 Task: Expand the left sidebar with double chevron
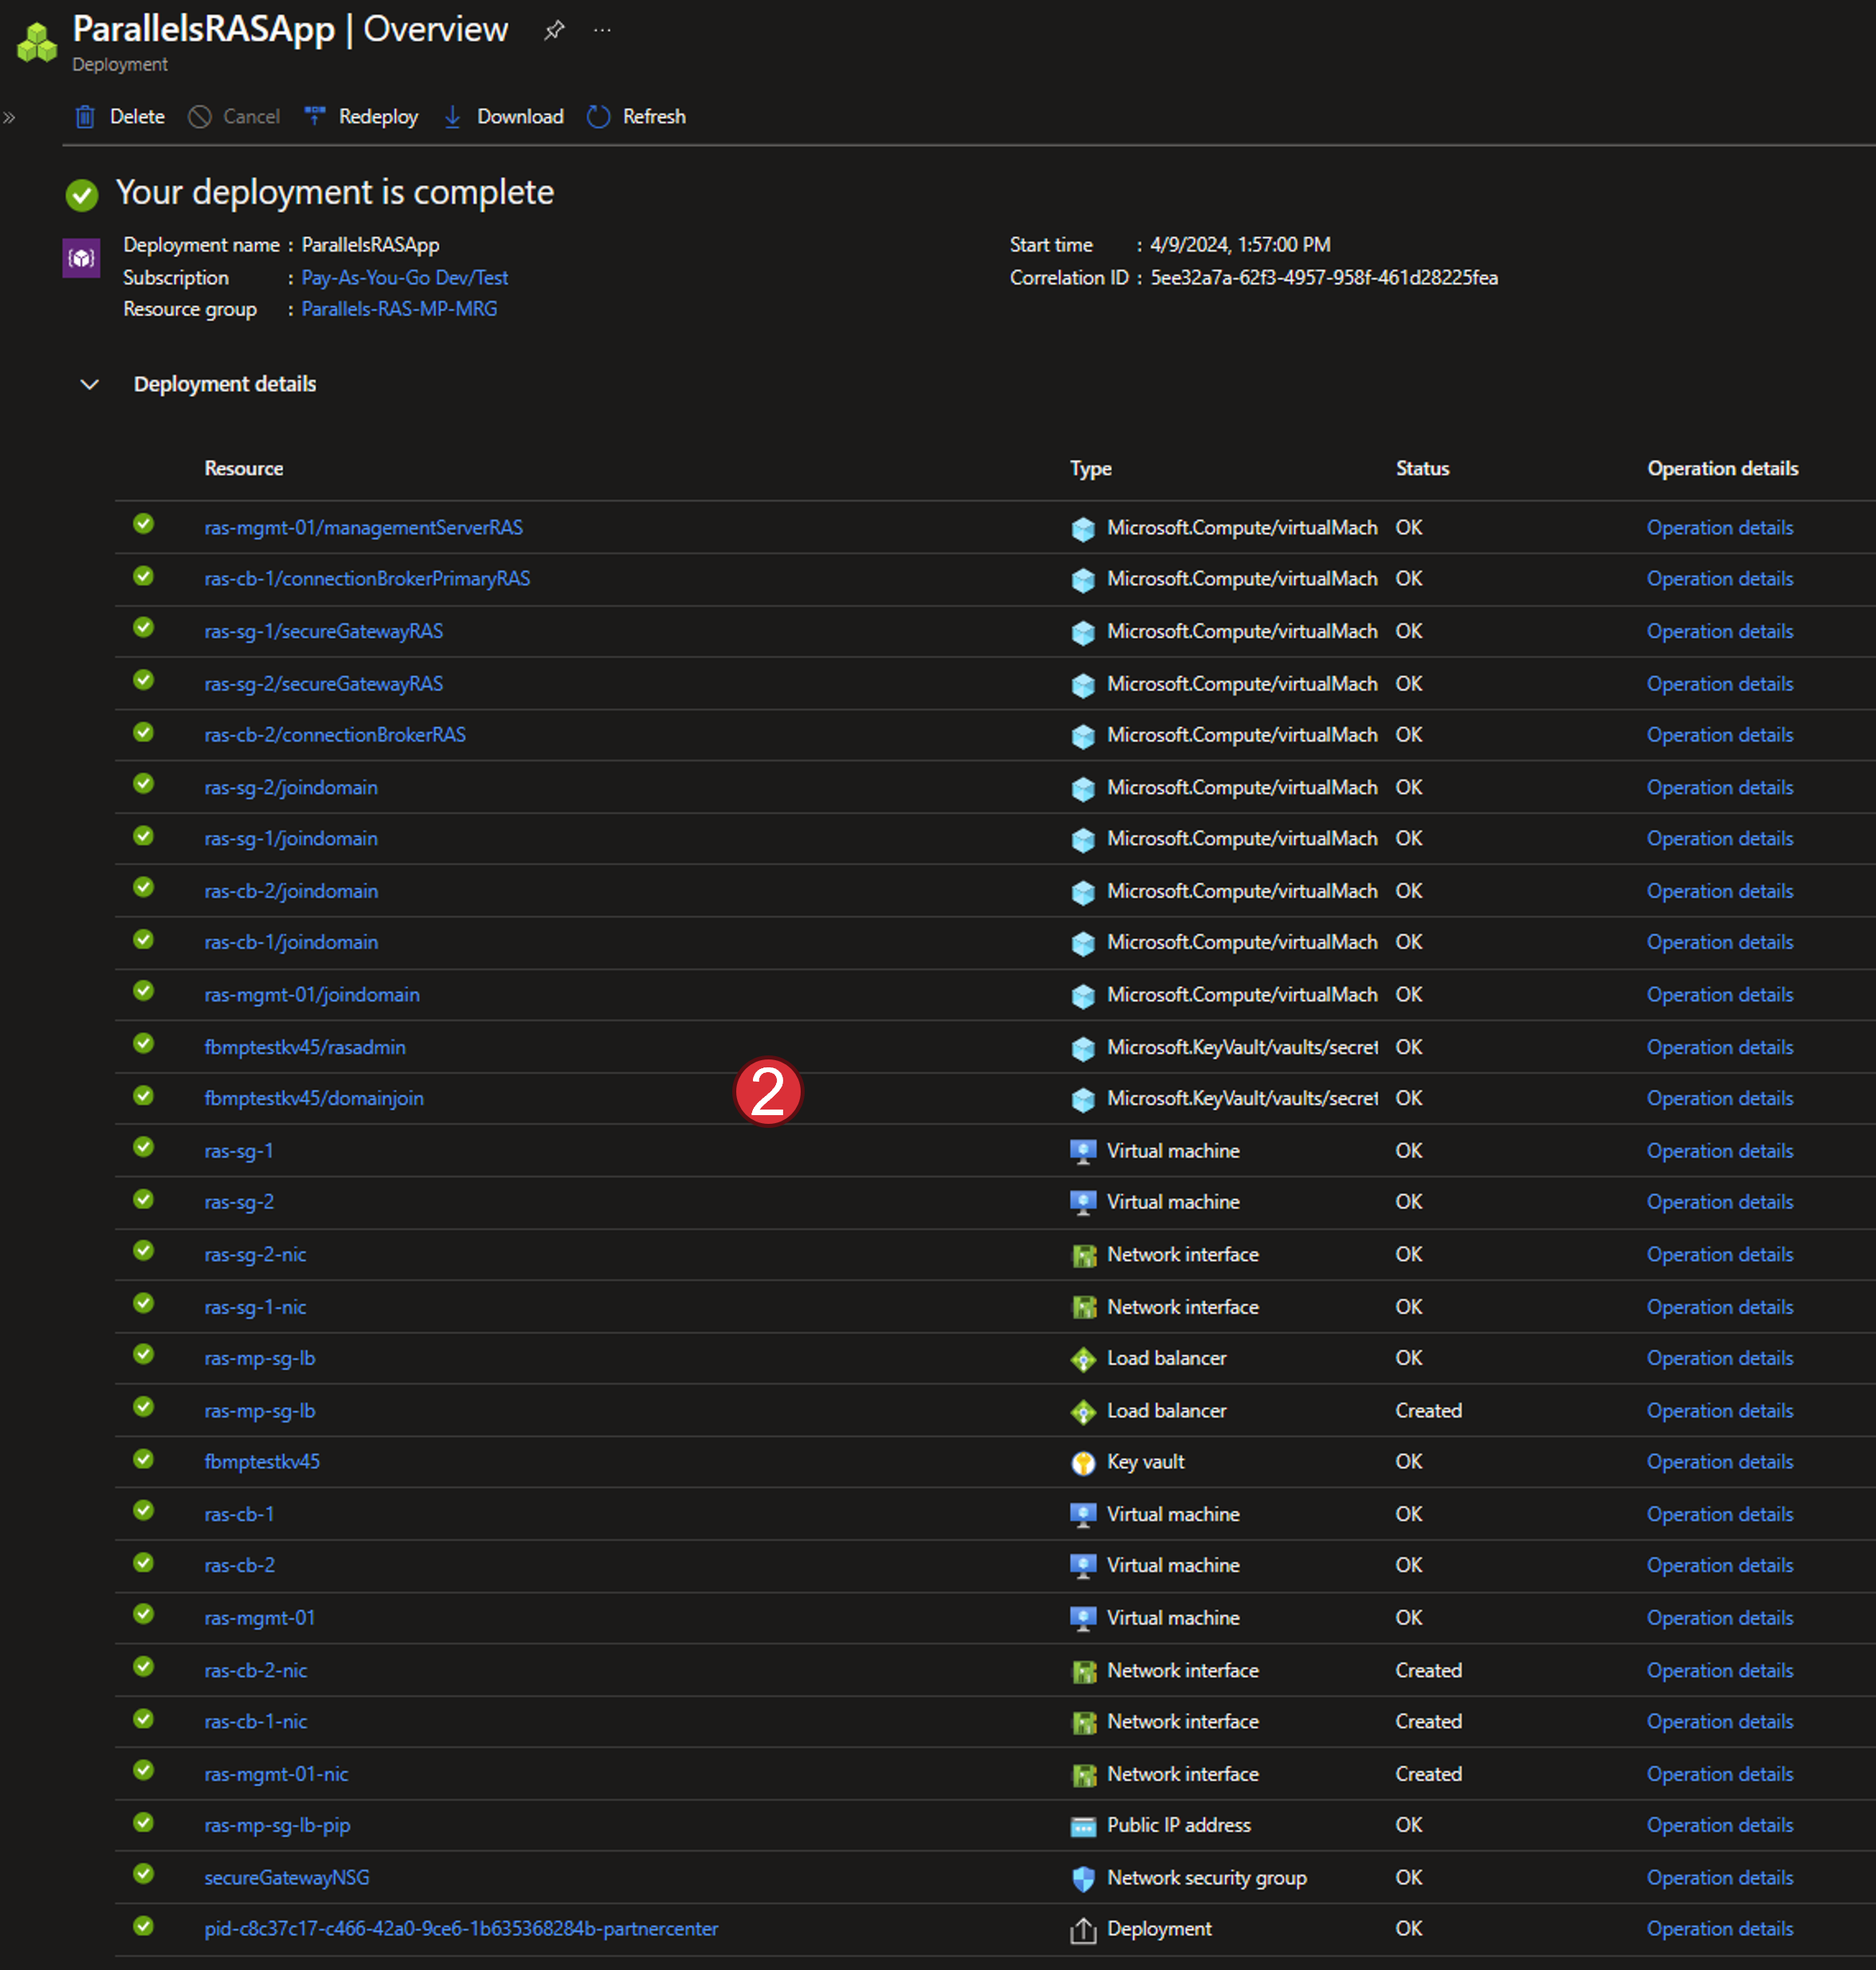tap(10, 118)
